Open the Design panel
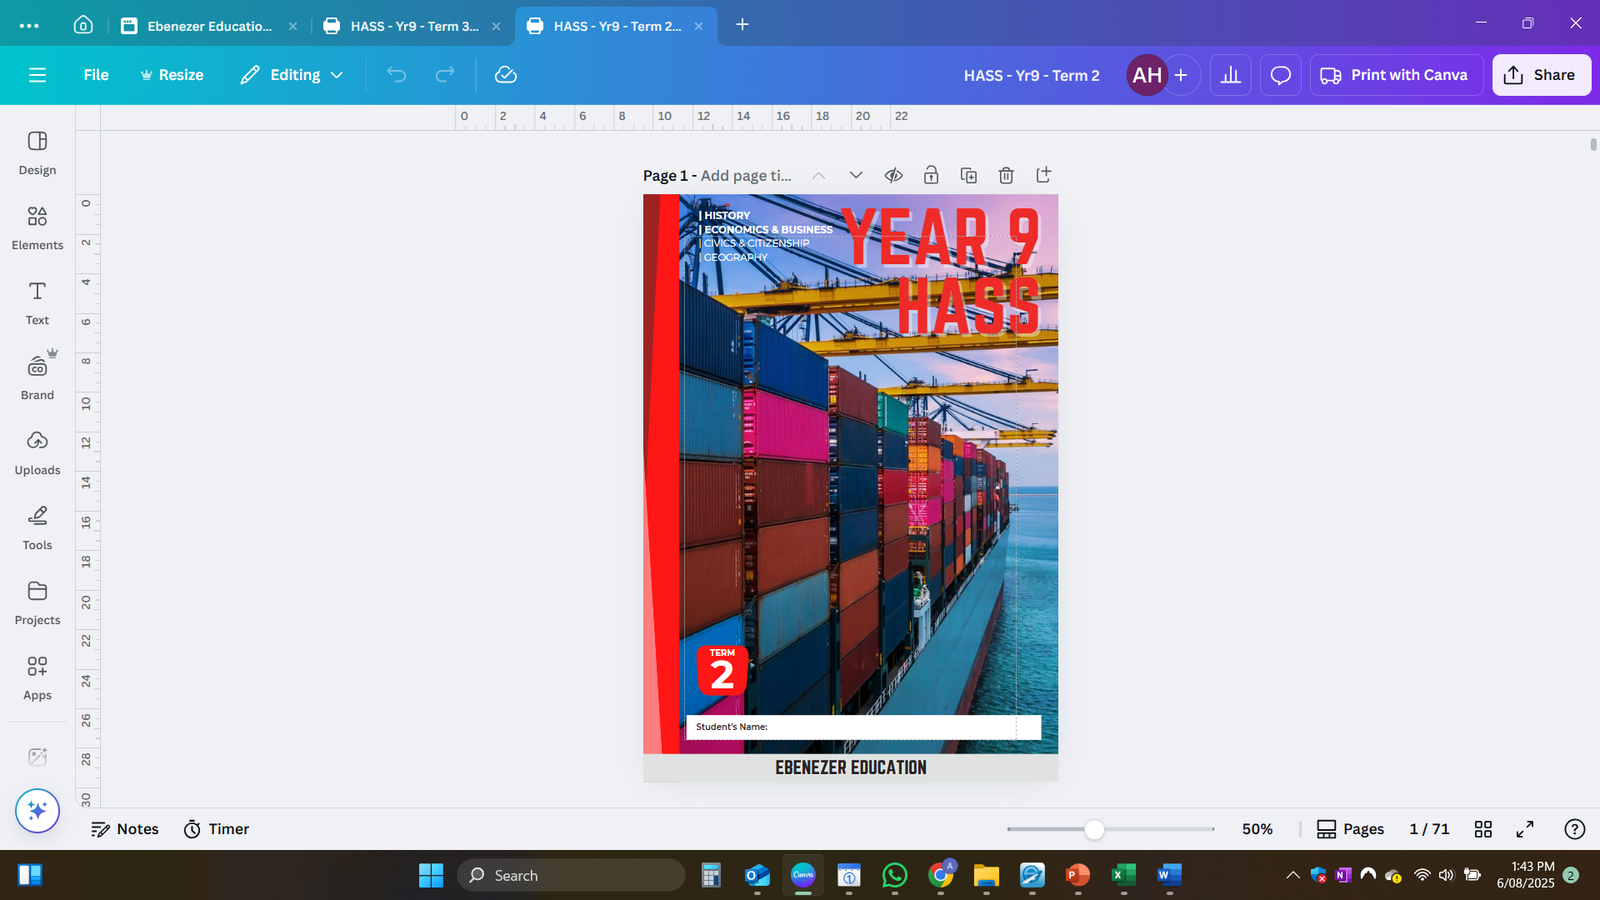The height and width of the screenshot is (900, 1600). tap(37, 153)
